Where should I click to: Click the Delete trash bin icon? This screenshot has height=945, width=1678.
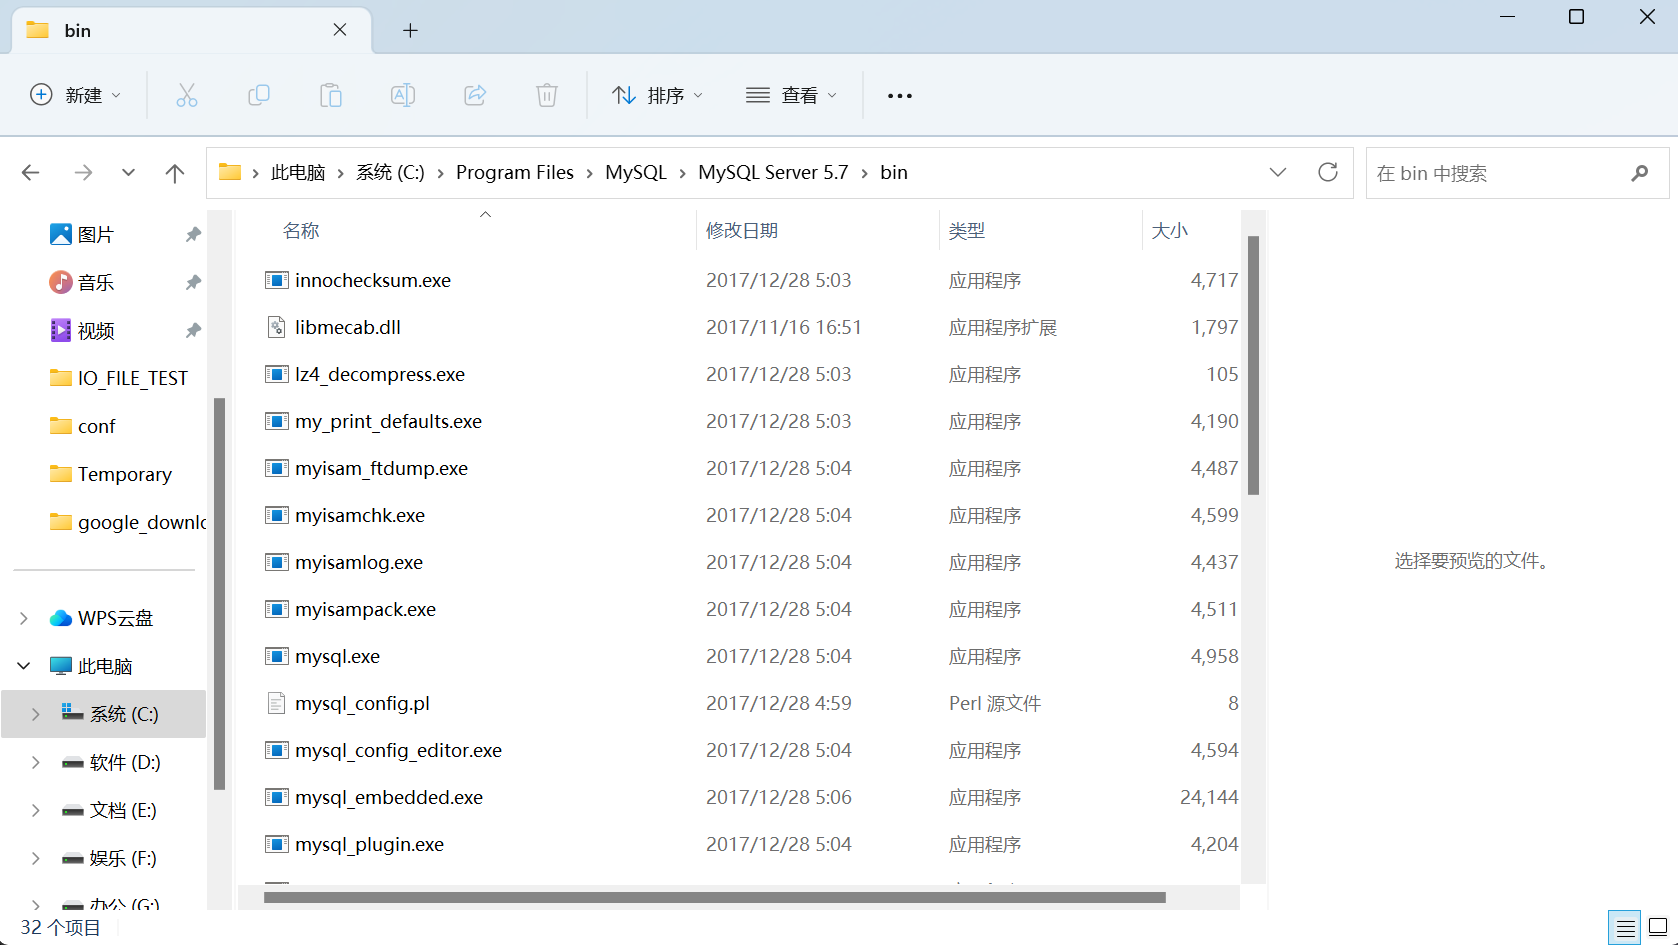pyautogui.click(x=547, y=95)
